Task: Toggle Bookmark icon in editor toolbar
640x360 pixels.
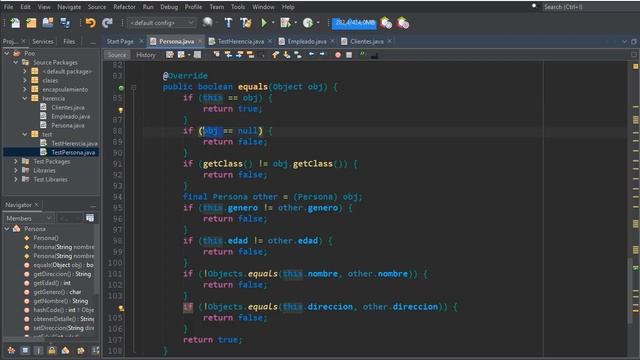Action: [298, 55]
